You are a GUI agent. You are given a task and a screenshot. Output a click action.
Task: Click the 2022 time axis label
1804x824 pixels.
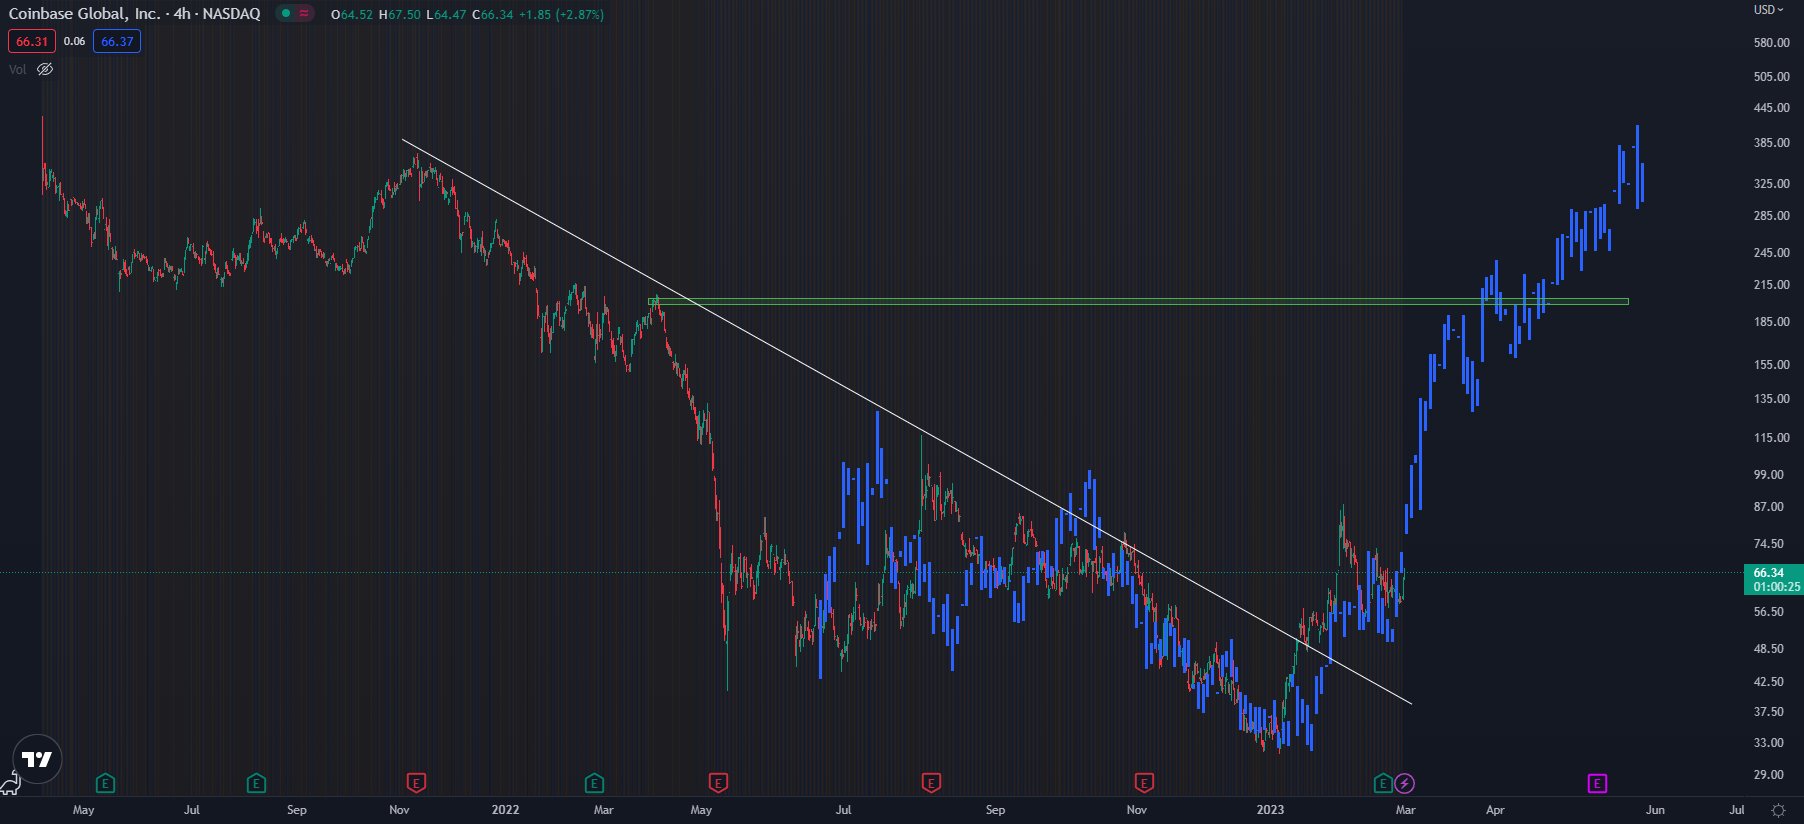(505, 810)
